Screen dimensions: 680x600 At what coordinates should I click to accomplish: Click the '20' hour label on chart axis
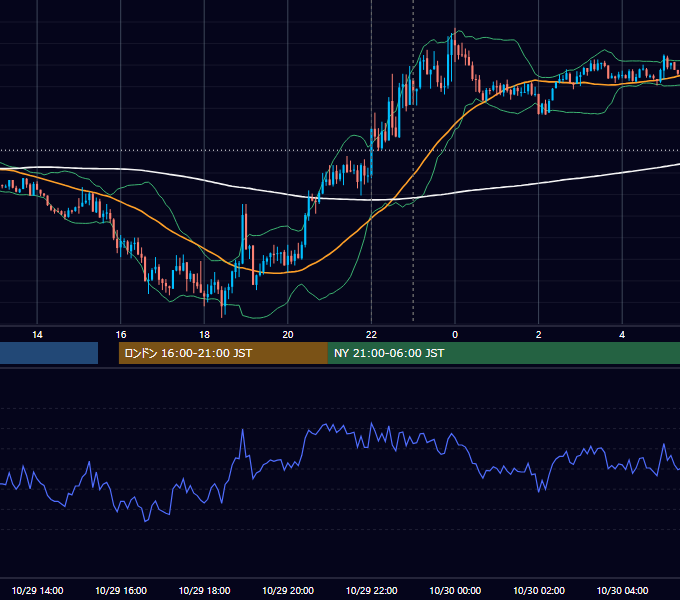[x=288, y=335]
